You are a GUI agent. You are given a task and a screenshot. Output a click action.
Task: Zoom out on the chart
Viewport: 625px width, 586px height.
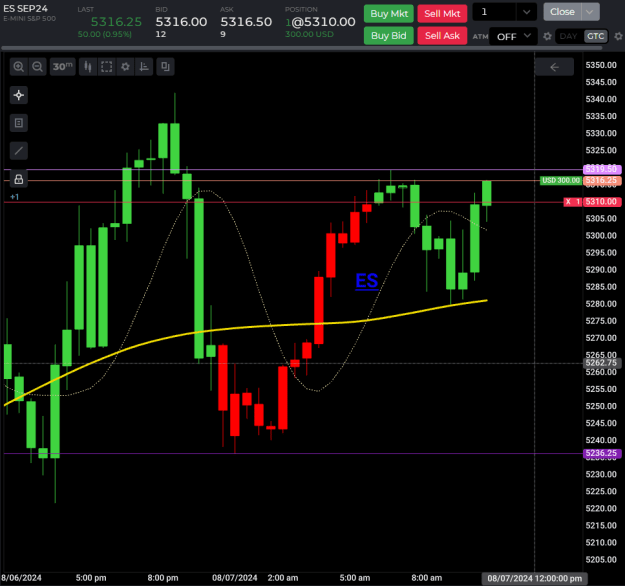click(37, 67)
